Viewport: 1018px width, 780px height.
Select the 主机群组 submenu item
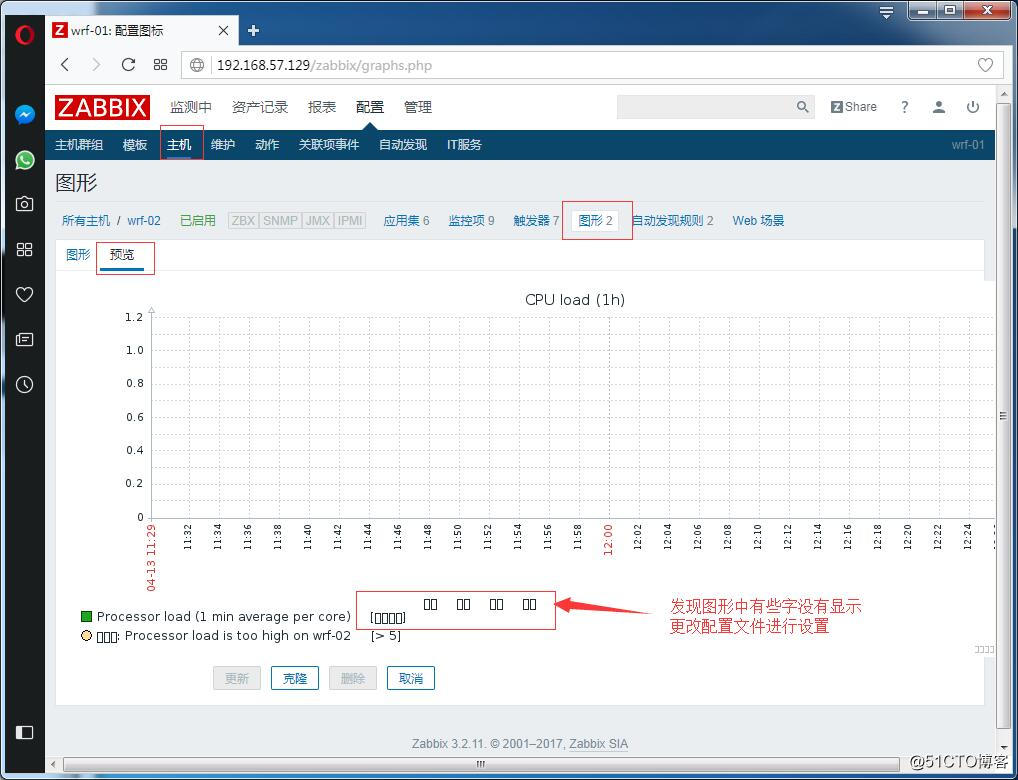(x=79, y=145)
